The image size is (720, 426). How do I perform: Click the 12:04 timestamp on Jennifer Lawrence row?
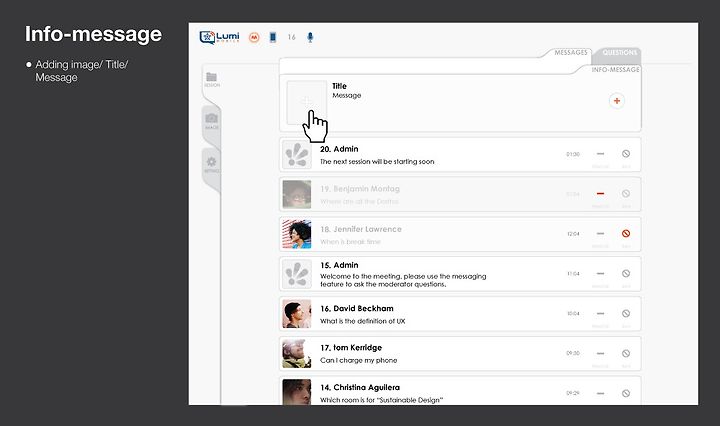click(x=573, y=234)
